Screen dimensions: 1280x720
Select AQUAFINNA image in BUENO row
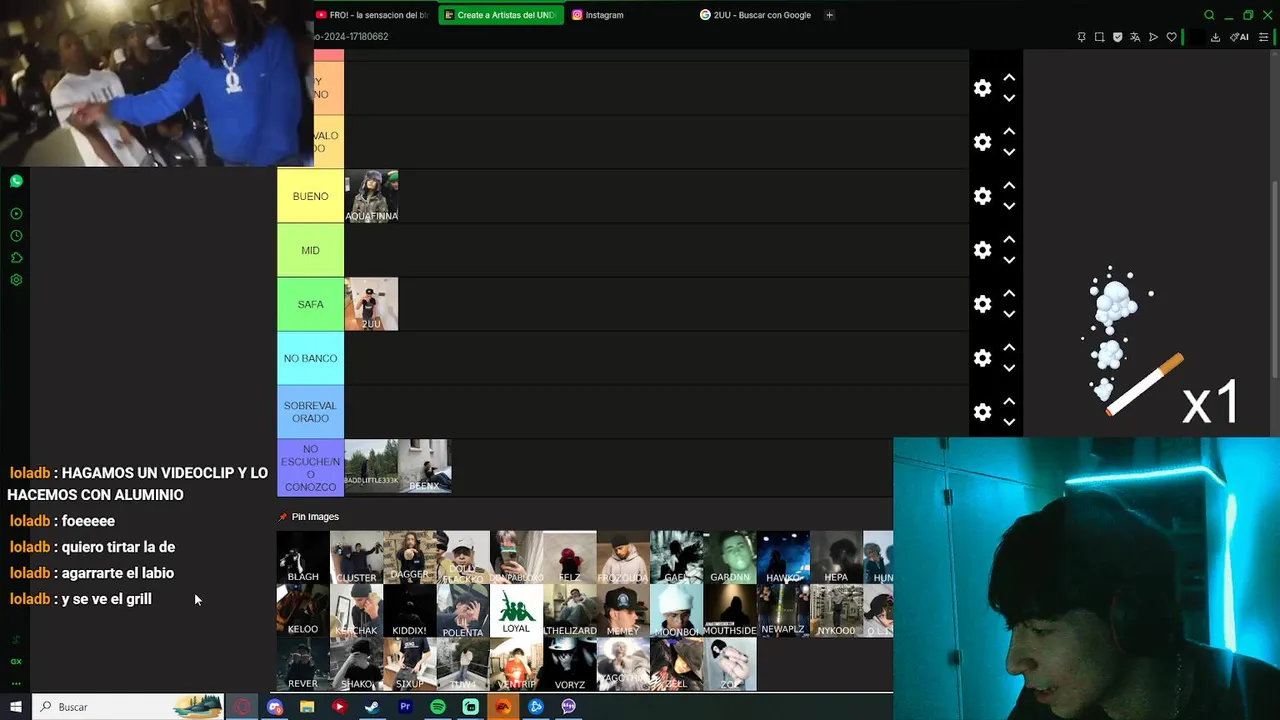[371, 196]
